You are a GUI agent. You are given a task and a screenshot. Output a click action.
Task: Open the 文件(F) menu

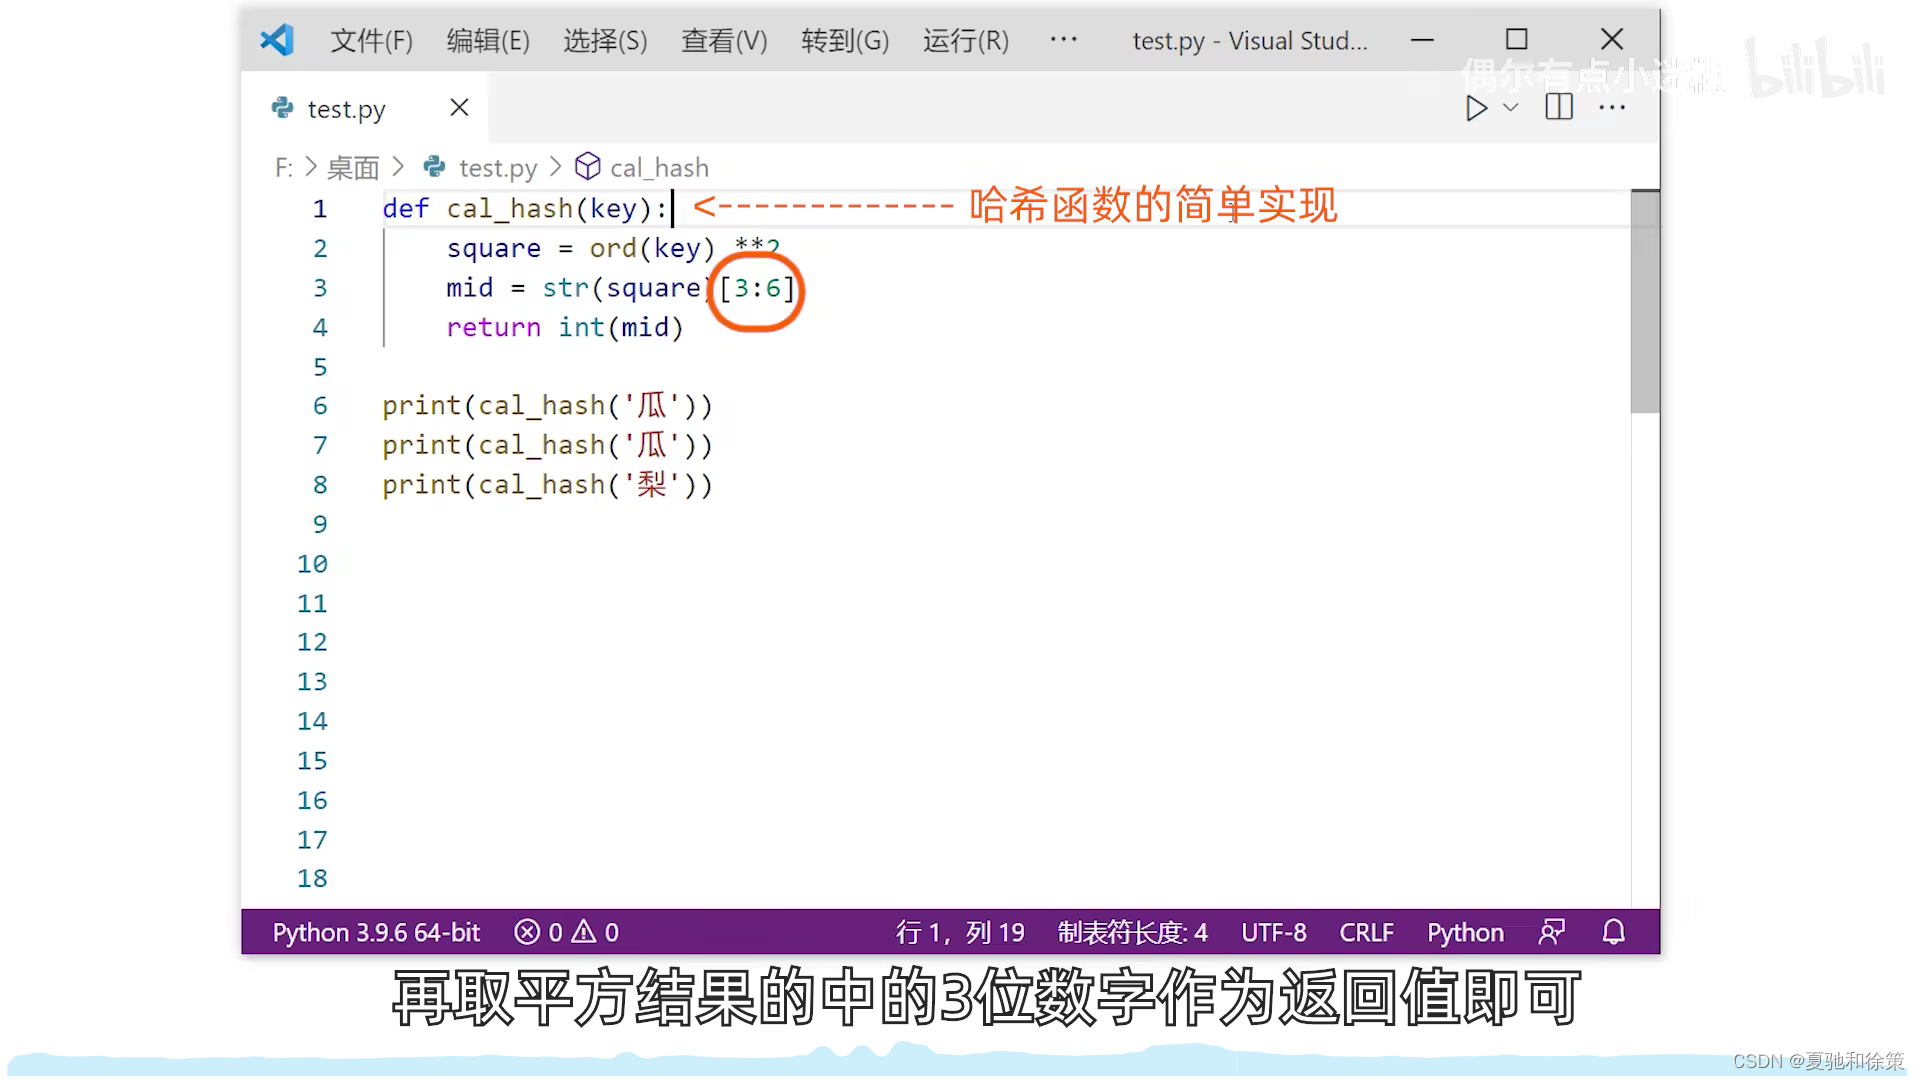pyautogui.click(x=371, y=40)
